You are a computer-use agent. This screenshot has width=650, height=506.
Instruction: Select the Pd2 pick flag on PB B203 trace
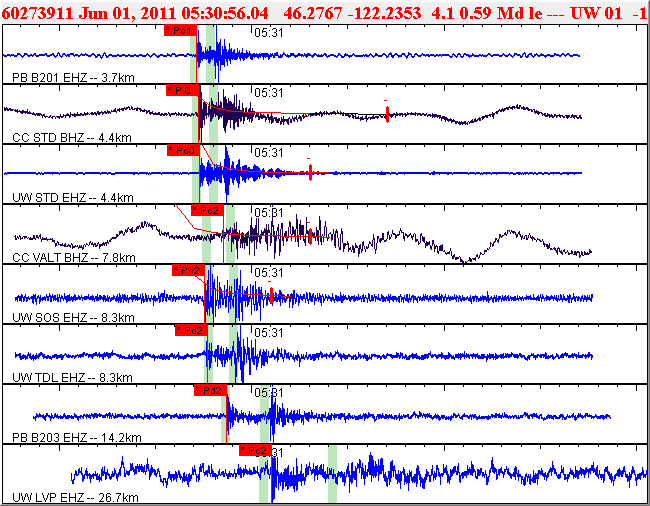tap(210, 390)
